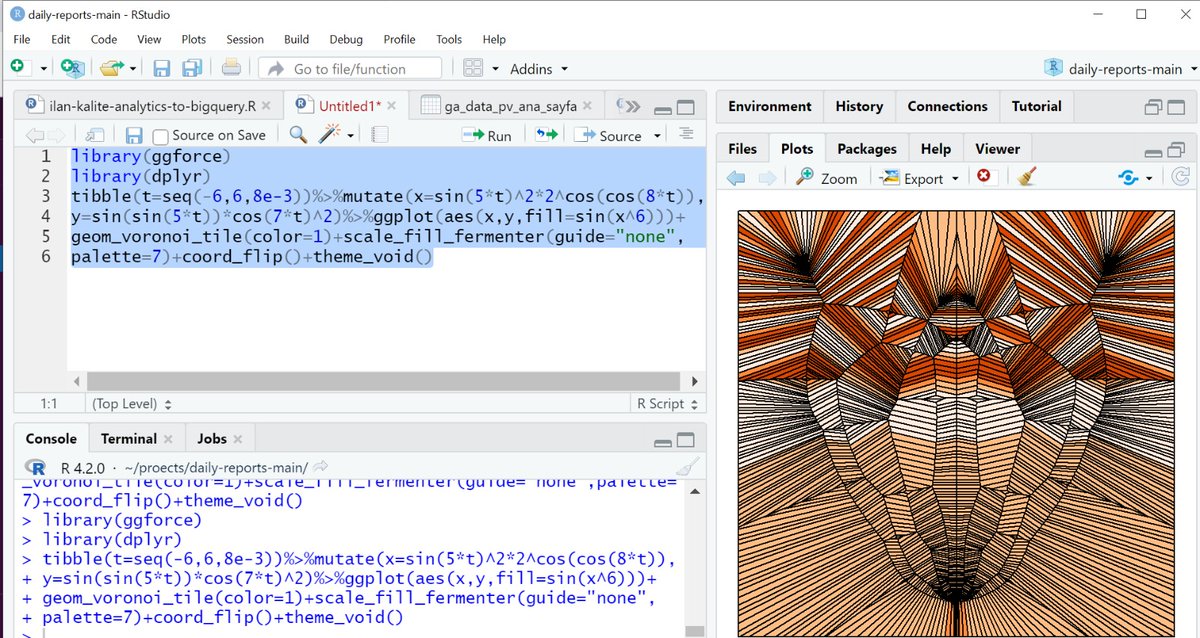
Task: Open the workspace panes layout icon
Action: pyautogui.click(x=473, y=68)
